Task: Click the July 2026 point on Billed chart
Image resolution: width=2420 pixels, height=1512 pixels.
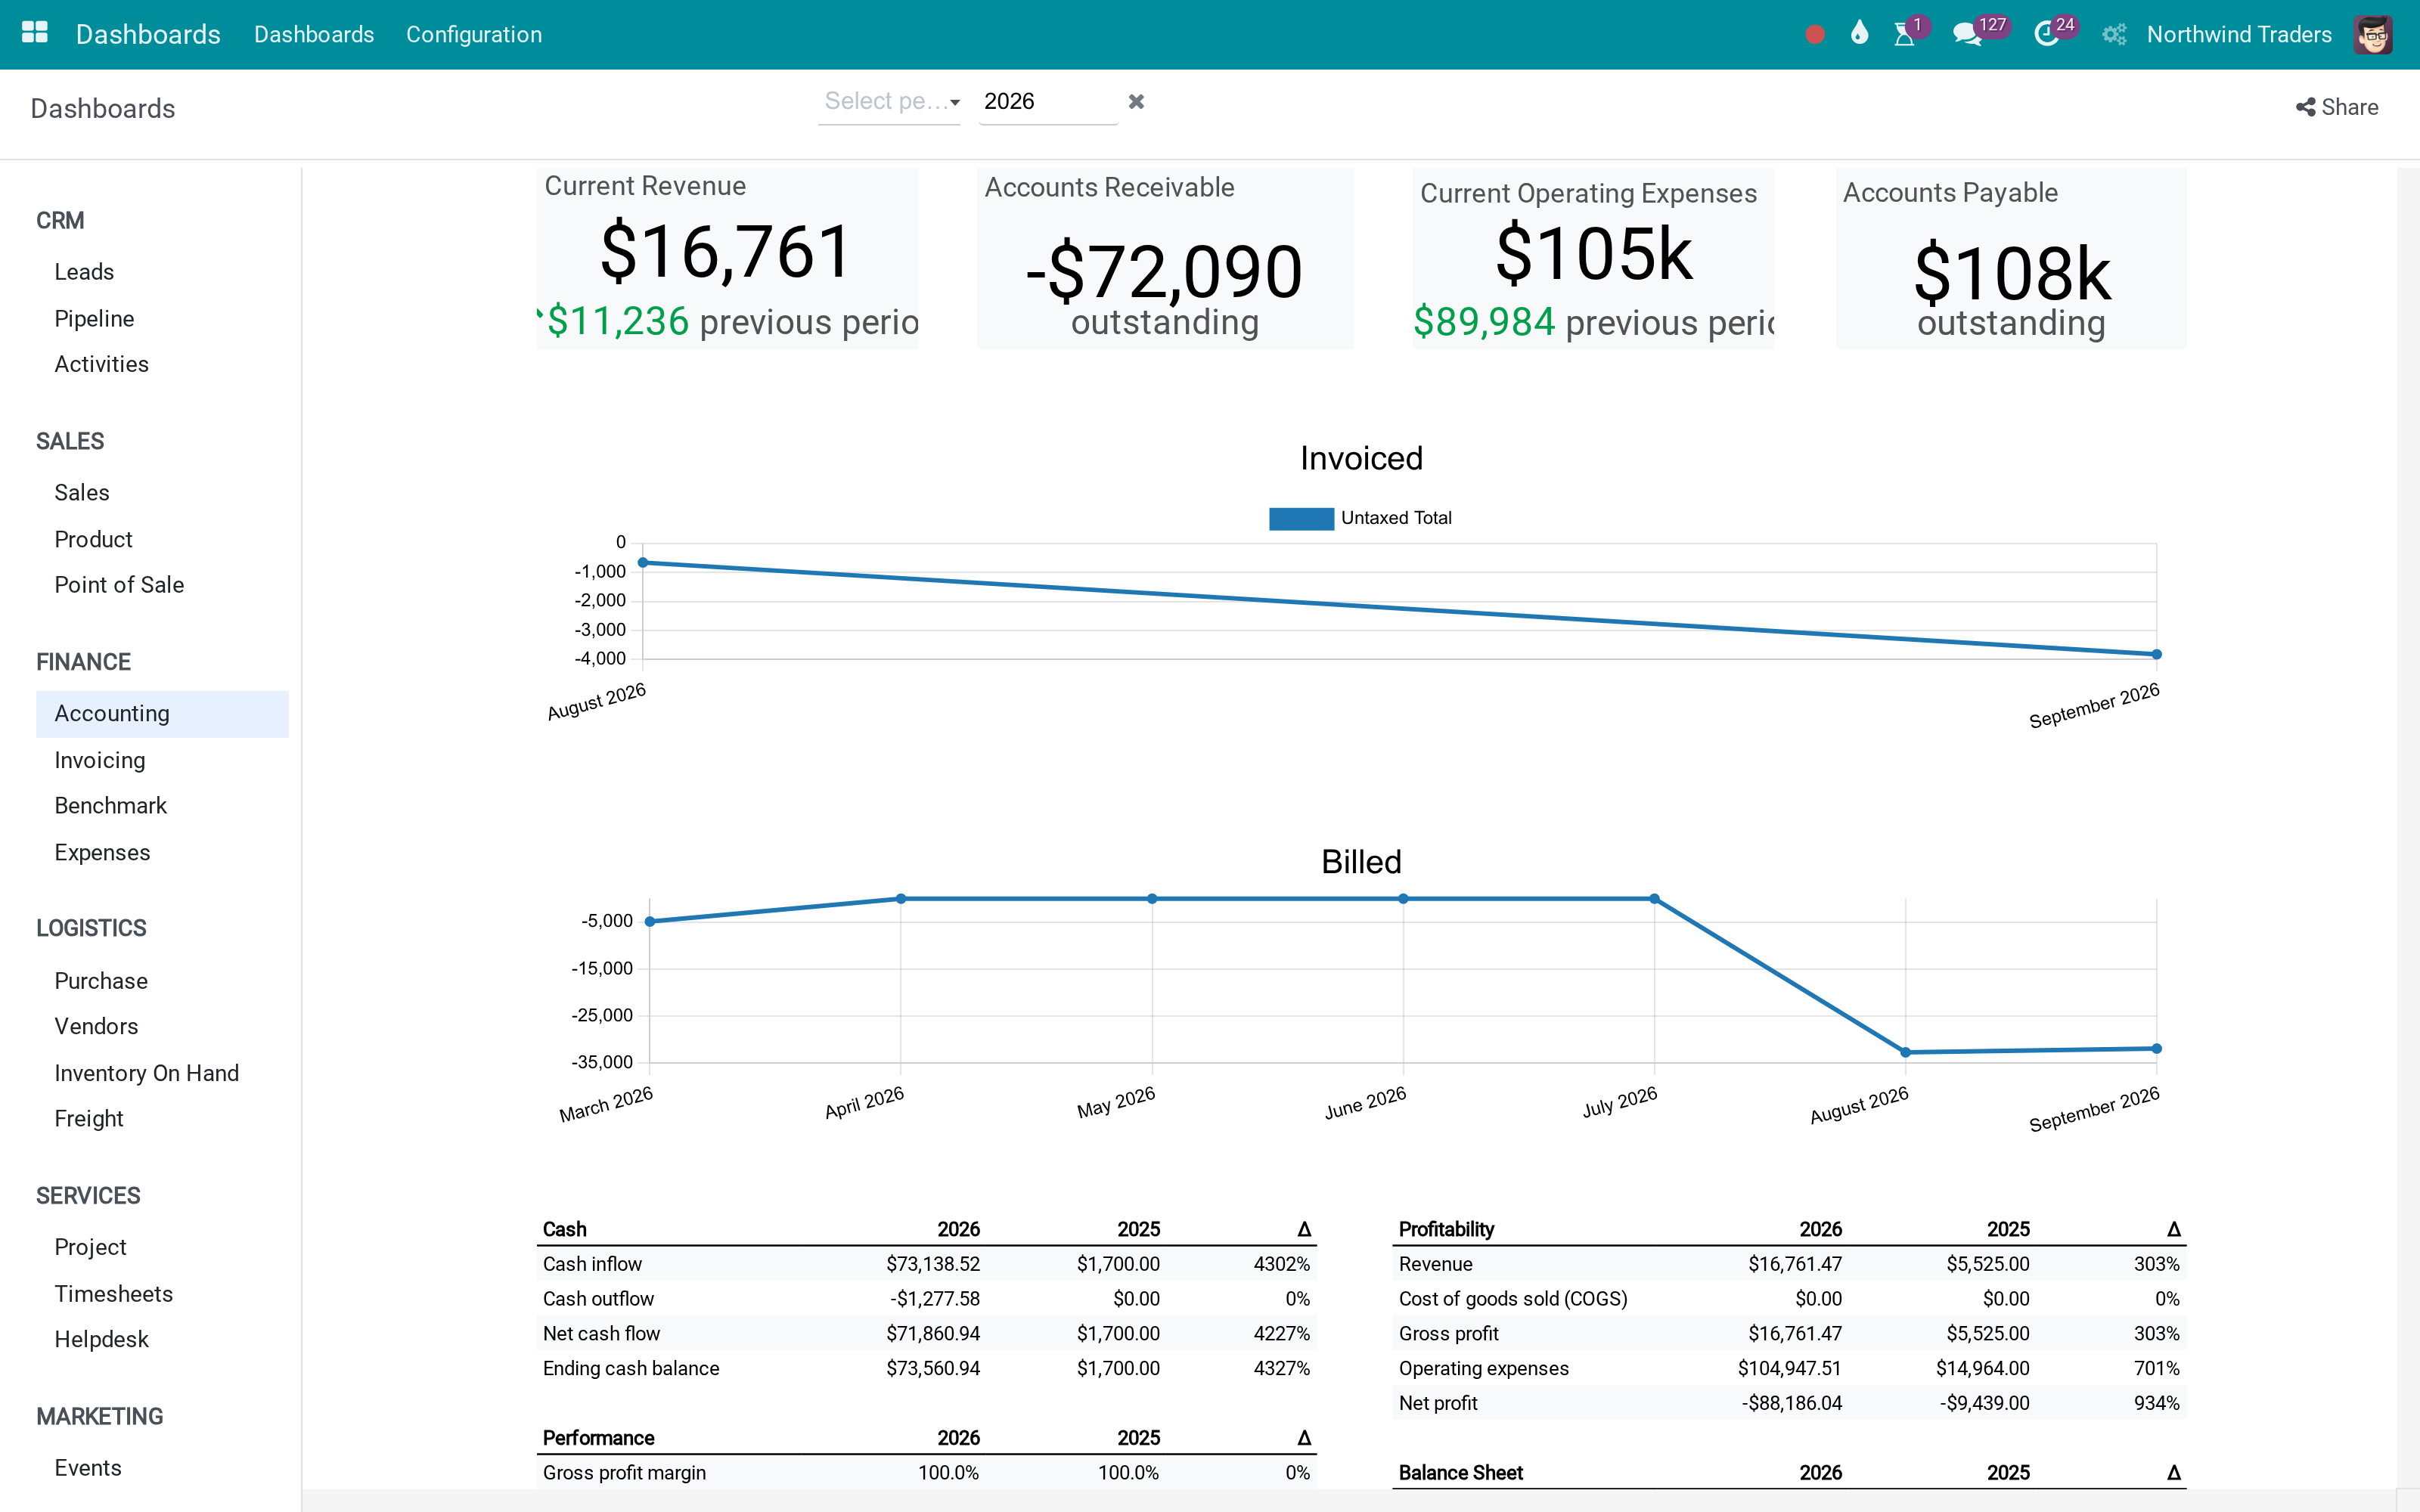Action: (x=1654, y=899)
